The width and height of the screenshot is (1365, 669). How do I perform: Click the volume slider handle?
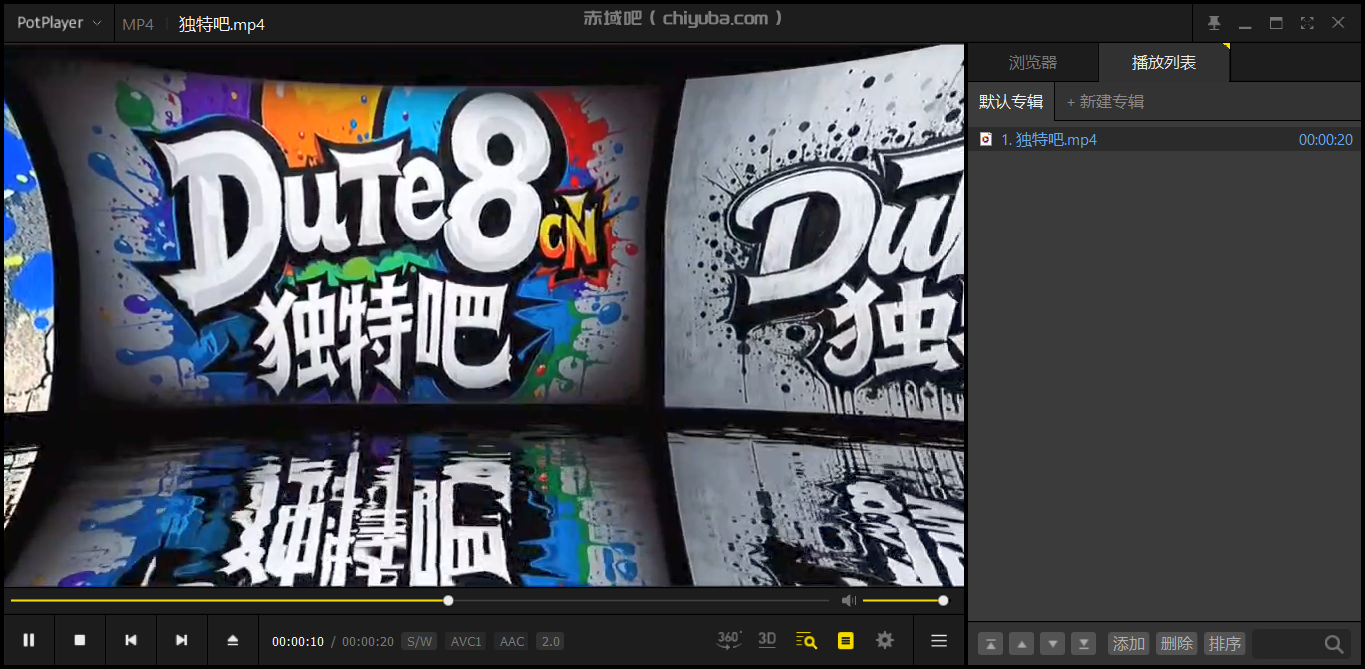pos(943,600)
